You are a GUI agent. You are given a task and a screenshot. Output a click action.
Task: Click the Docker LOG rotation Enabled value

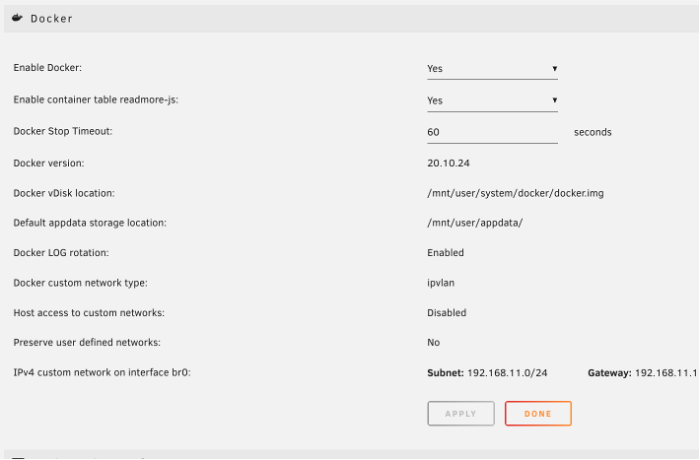[445, 253]
